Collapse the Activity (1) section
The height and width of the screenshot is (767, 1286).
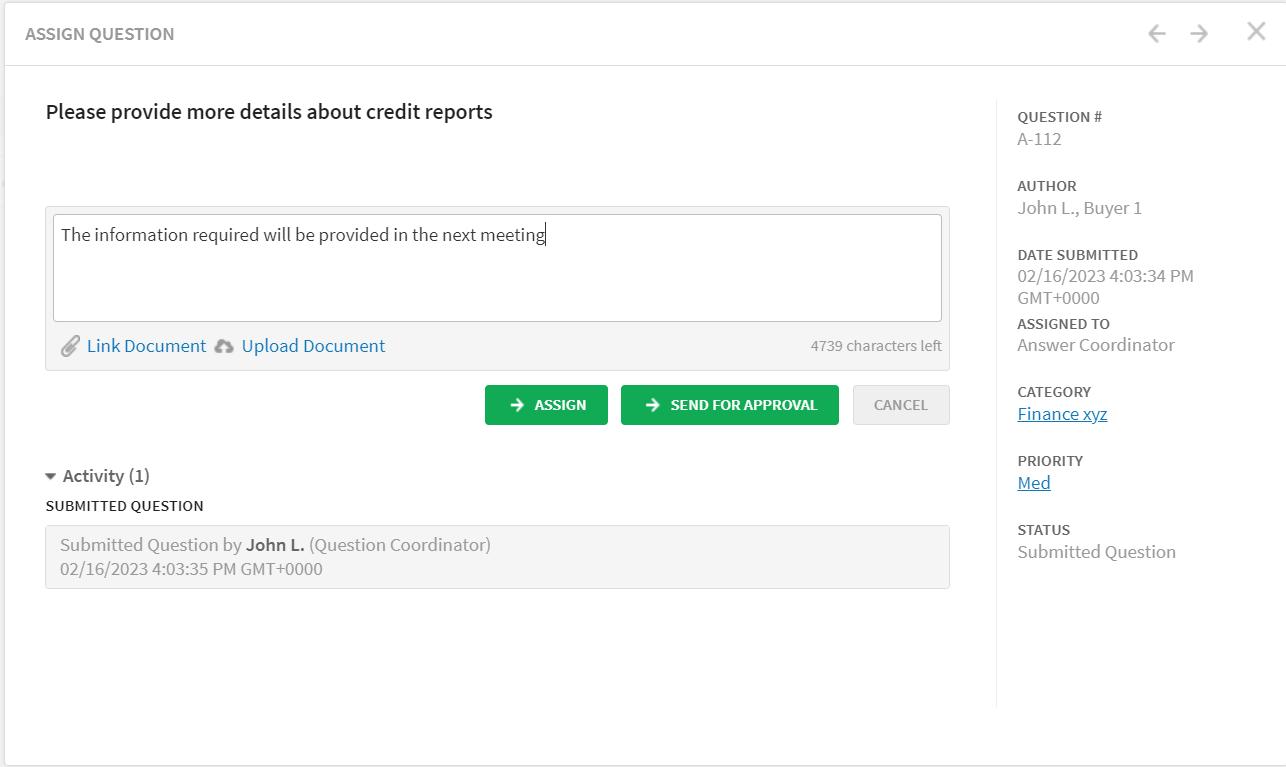pyautogui.click(x=97, y=476)
